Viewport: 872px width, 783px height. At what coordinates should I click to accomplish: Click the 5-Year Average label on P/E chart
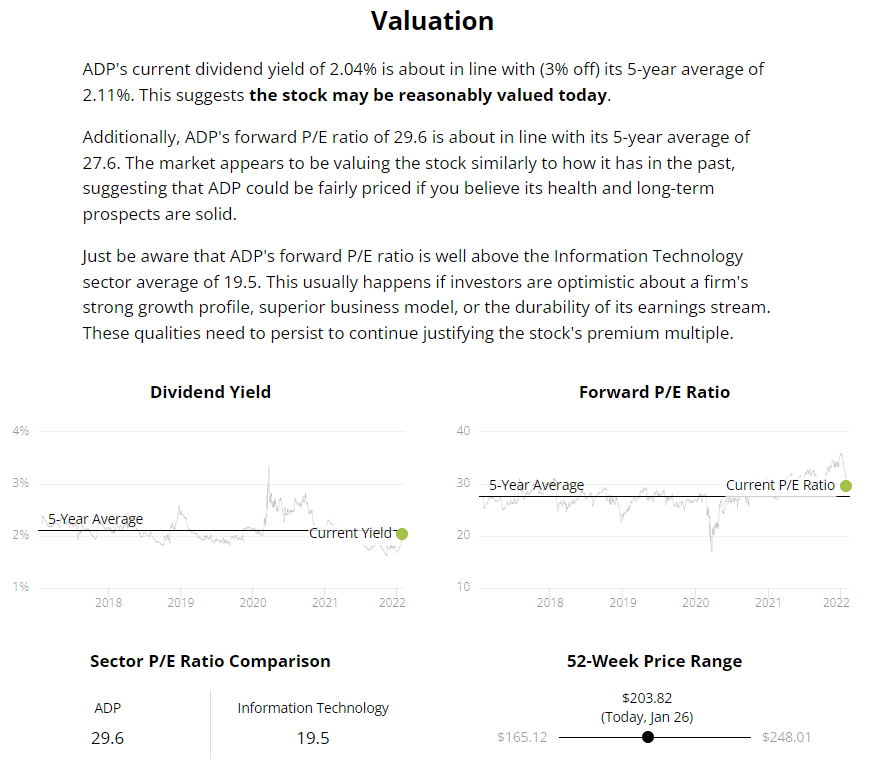point(537,485)
